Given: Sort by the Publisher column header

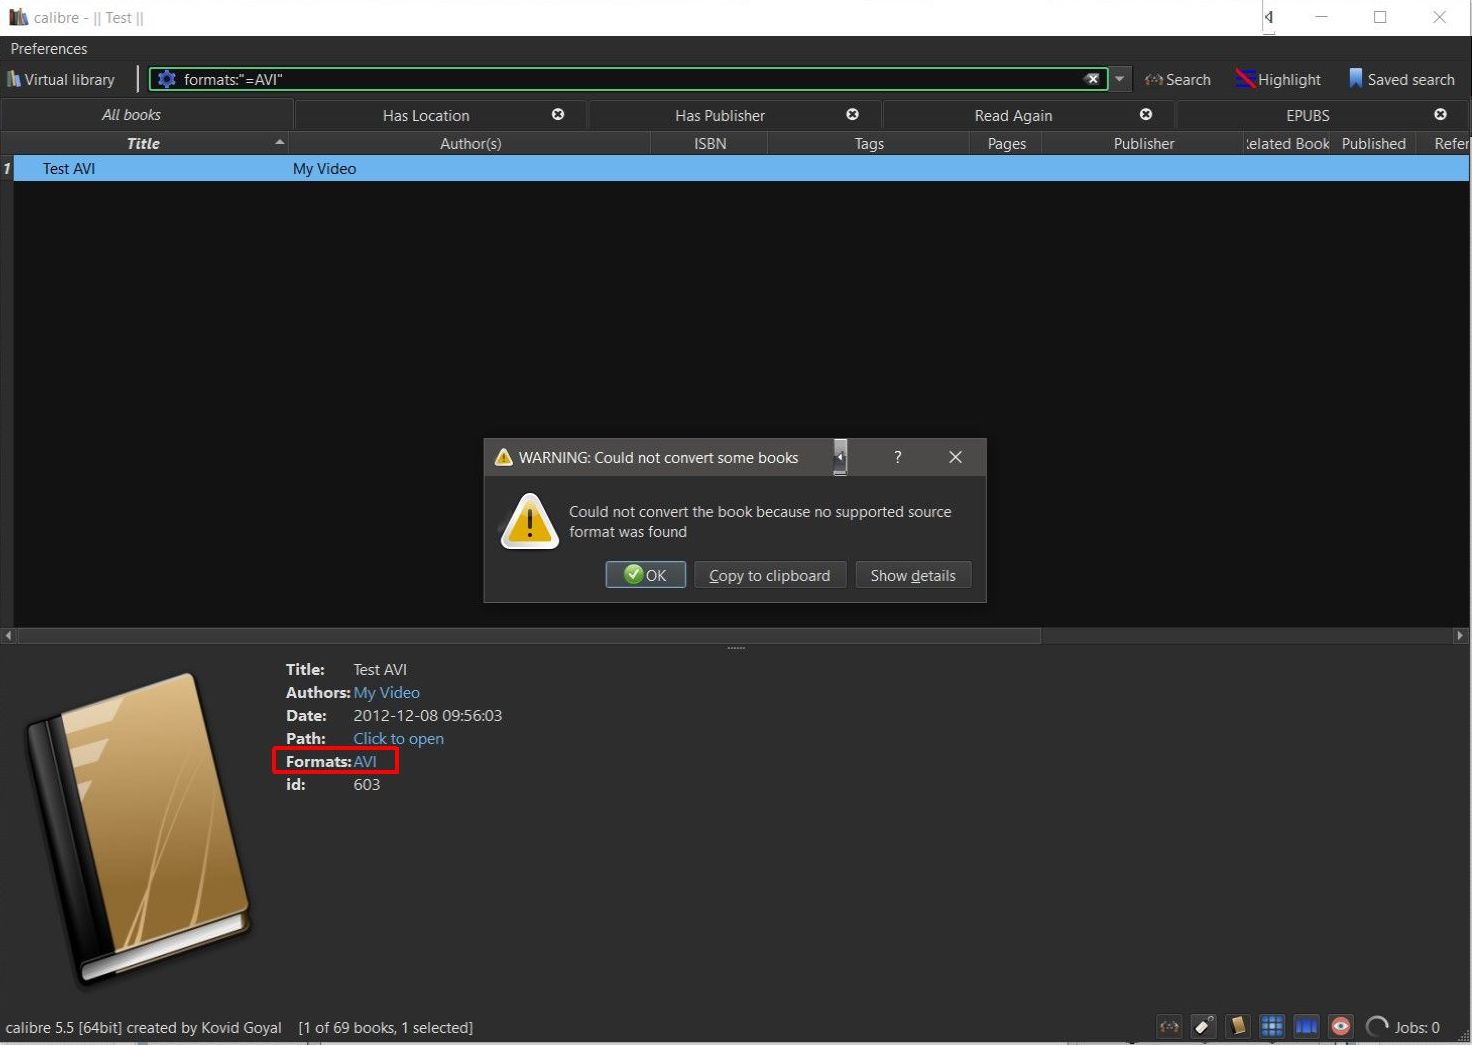Looking at the screenshot, I should pos(1143,143).
